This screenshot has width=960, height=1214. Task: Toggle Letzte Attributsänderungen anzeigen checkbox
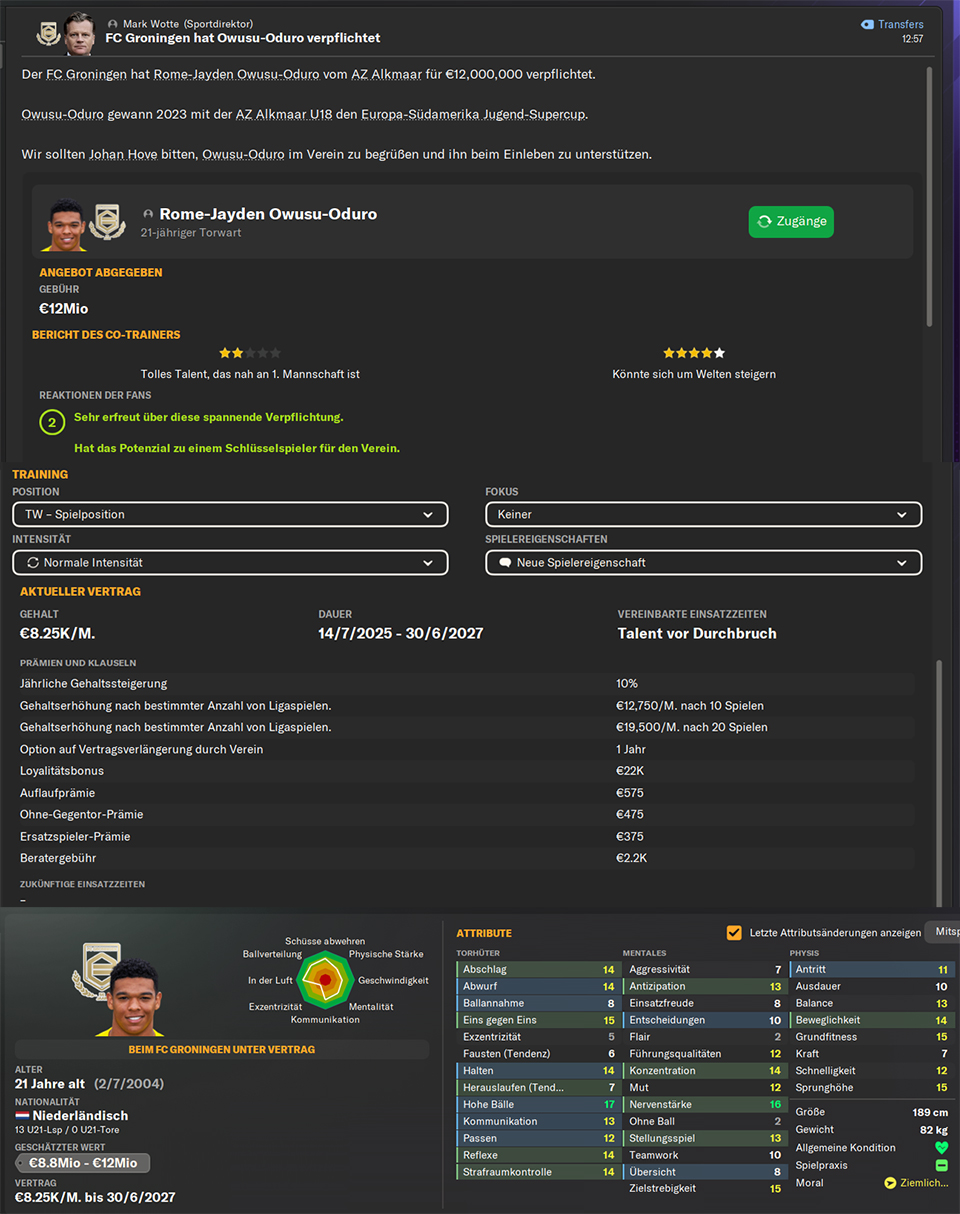(x=735, y=932)
